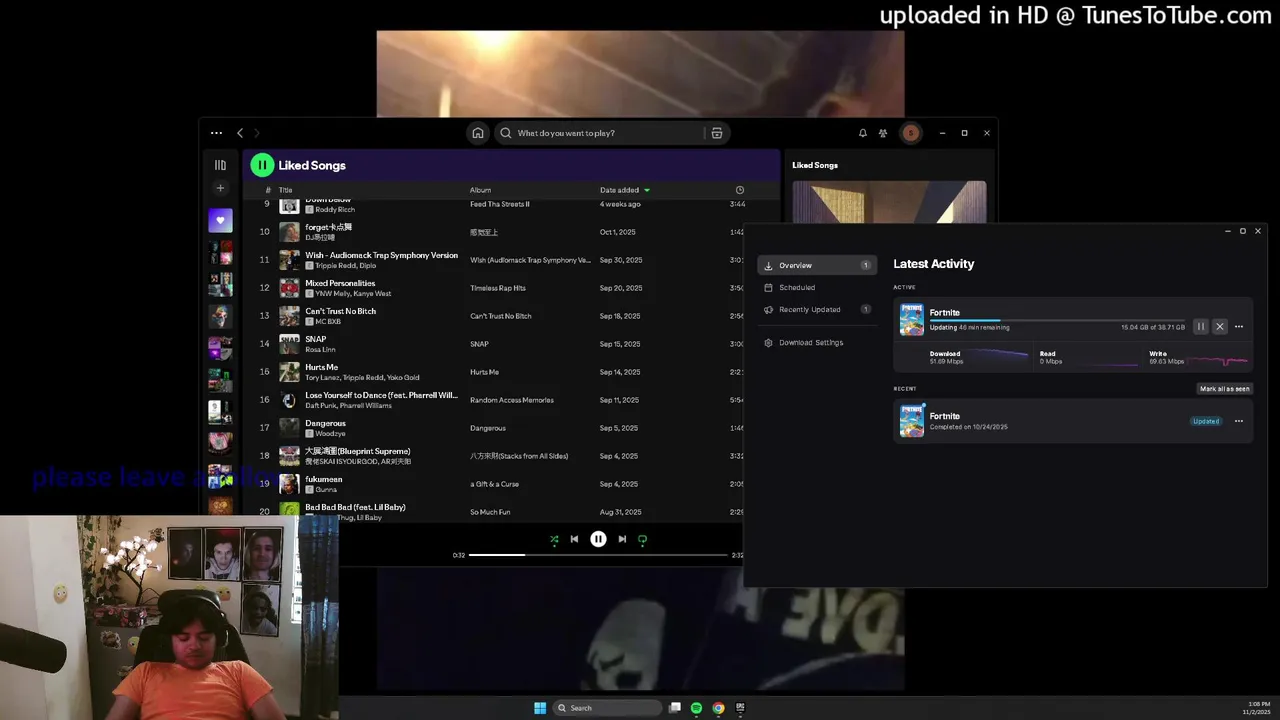Open Random Access Memories album link
1280x720 pixels.
(x=512, y=400)
